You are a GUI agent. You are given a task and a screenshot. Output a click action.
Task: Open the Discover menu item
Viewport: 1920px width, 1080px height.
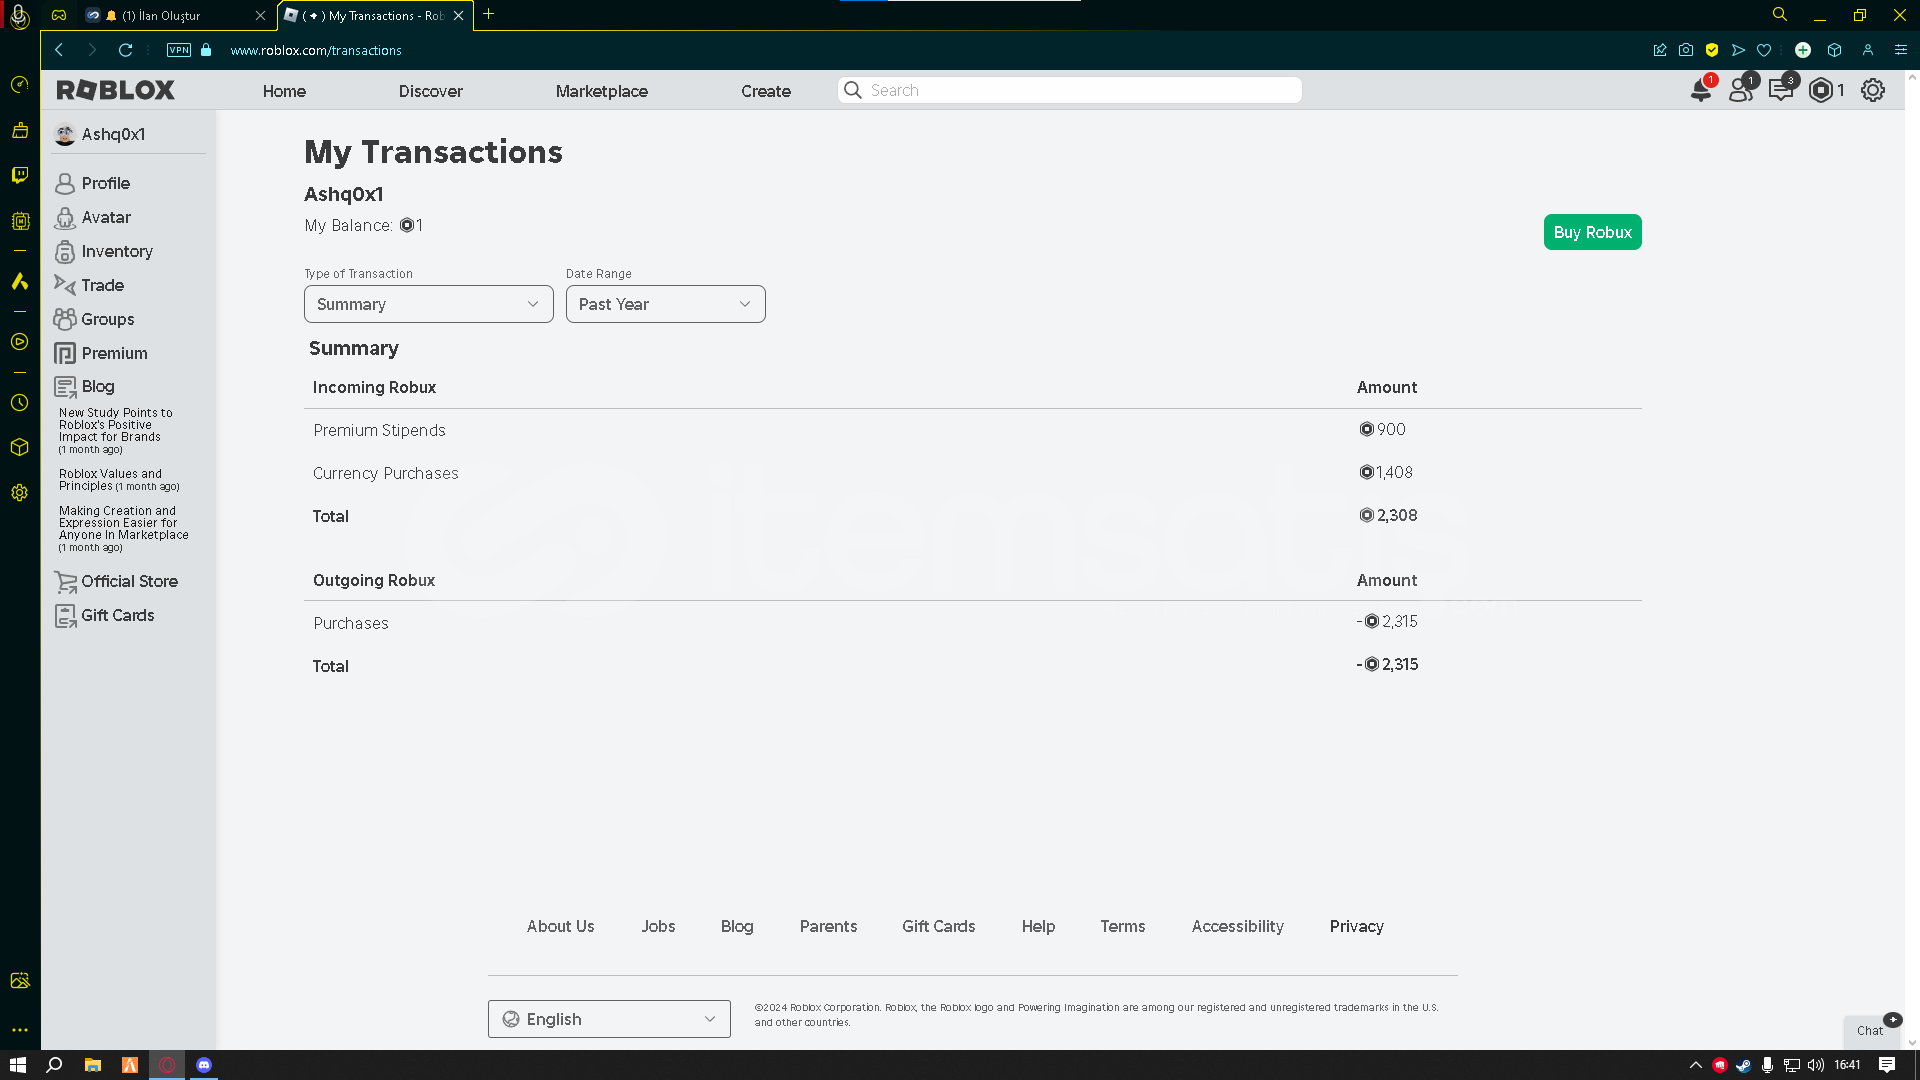[x=430, y=91]
